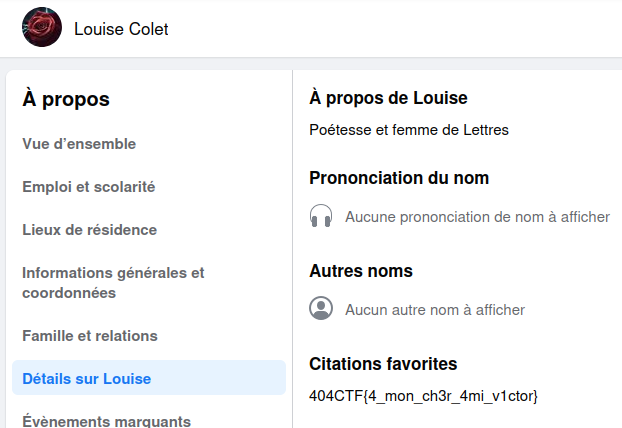Click the Louise Colet profile name
Viewport: 622px width, 428px height.
[121, 29]
